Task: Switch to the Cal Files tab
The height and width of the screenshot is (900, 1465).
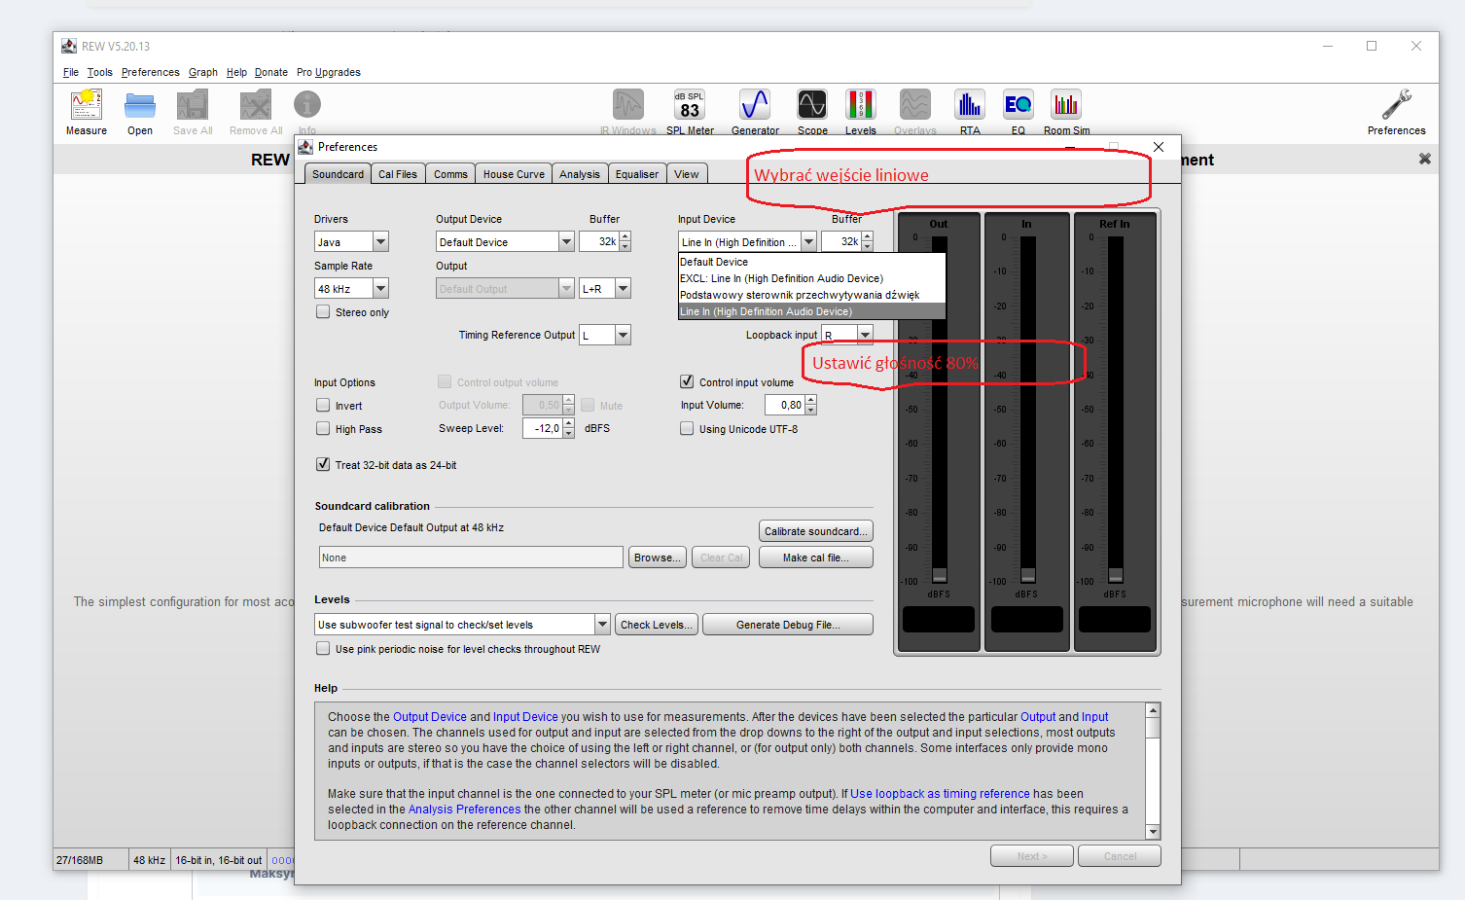Action: (x=398, y=174)
